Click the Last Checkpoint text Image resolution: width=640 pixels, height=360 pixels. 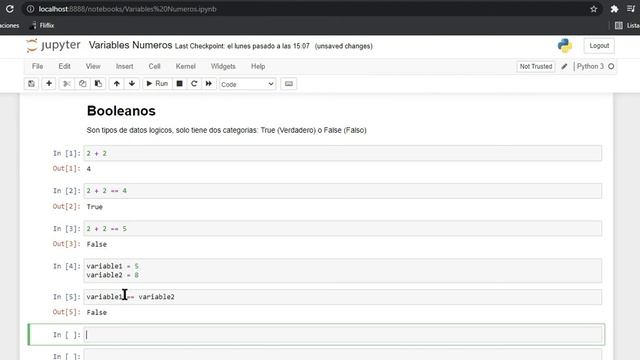tap(242, 46)
